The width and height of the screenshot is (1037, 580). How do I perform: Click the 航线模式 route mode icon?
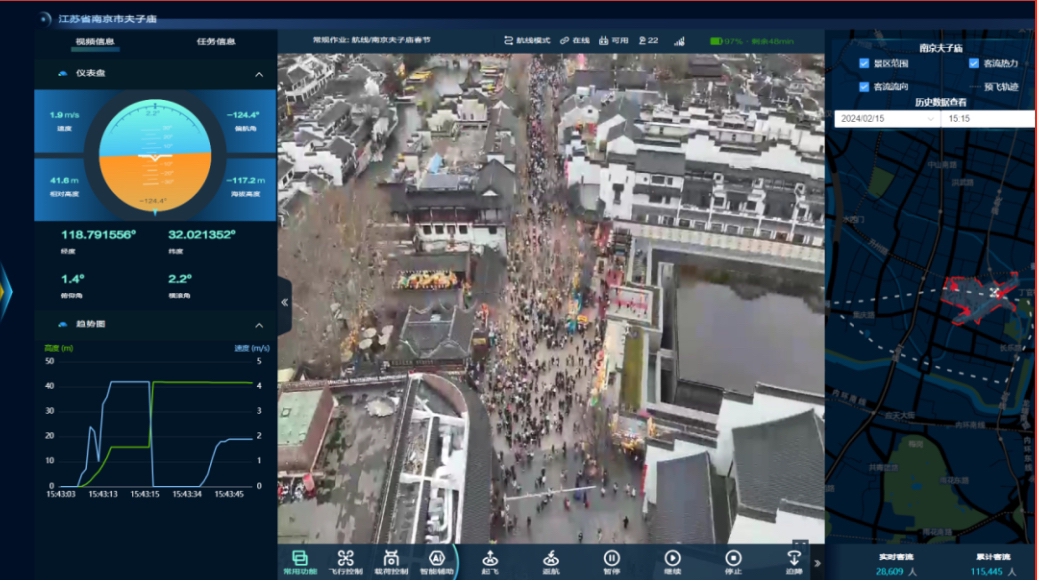(528, 41)
